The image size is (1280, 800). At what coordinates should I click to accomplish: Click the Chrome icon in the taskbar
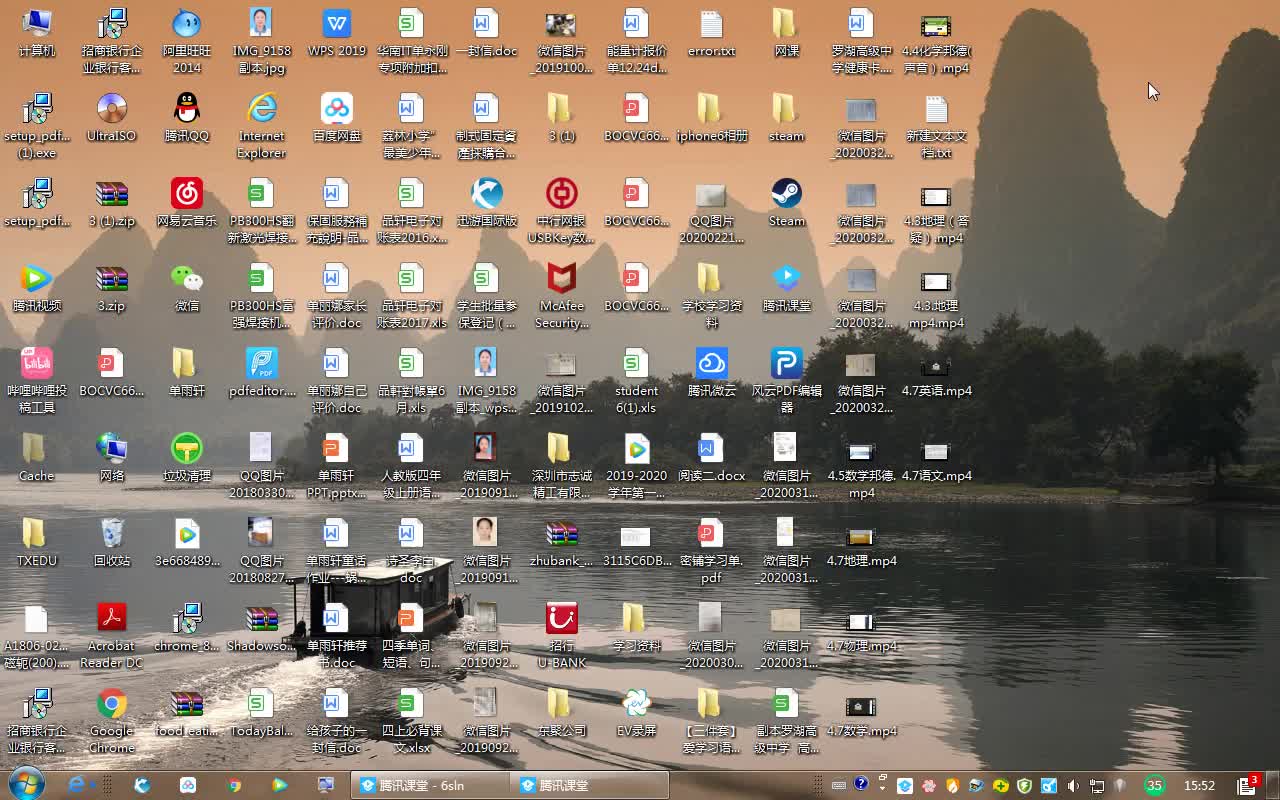pos(234,785)
